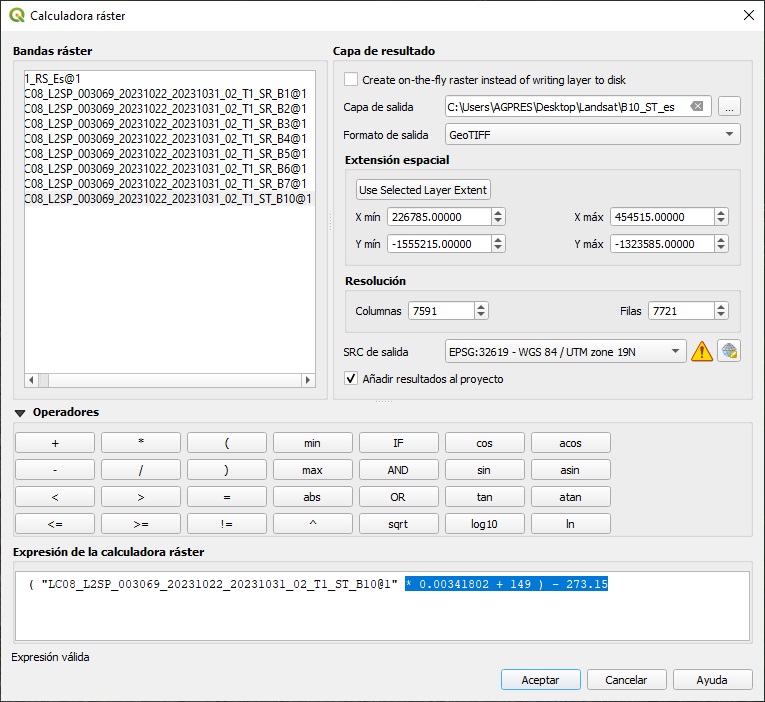Click Use Selected Layer Extent button
This screenshot has height=702, width=765.
tap(423, 190)
